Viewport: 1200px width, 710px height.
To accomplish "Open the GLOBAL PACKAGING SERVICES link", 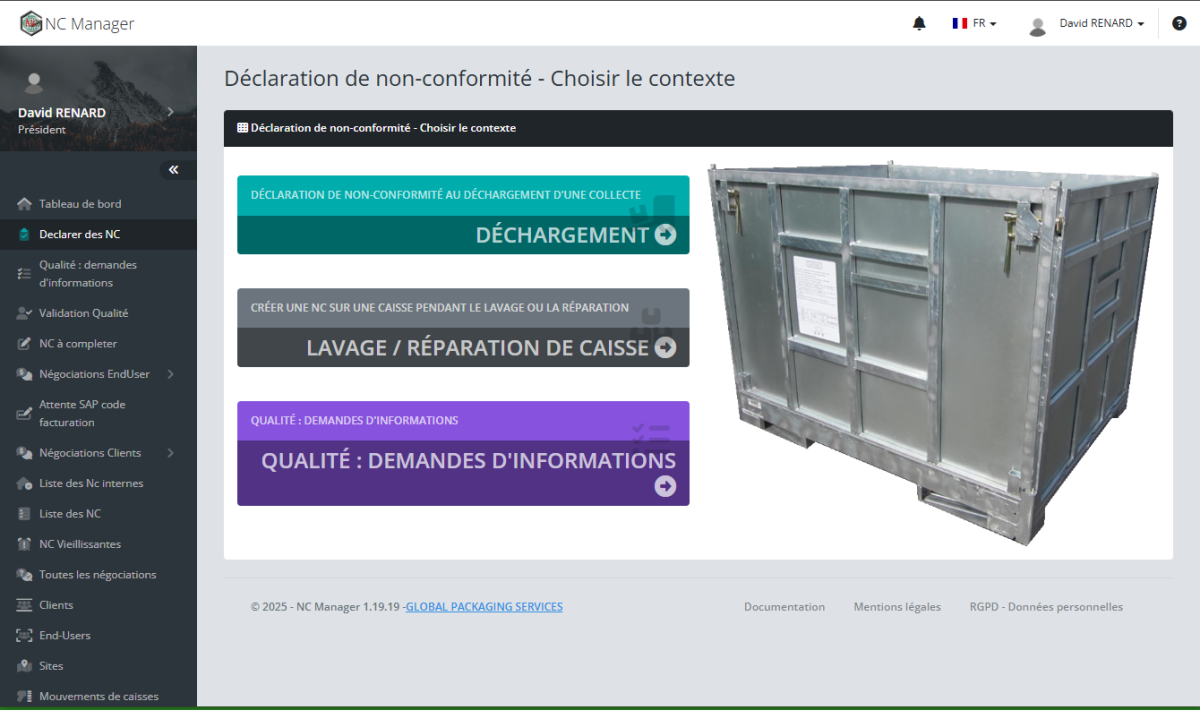I will [x=484, y=606].
